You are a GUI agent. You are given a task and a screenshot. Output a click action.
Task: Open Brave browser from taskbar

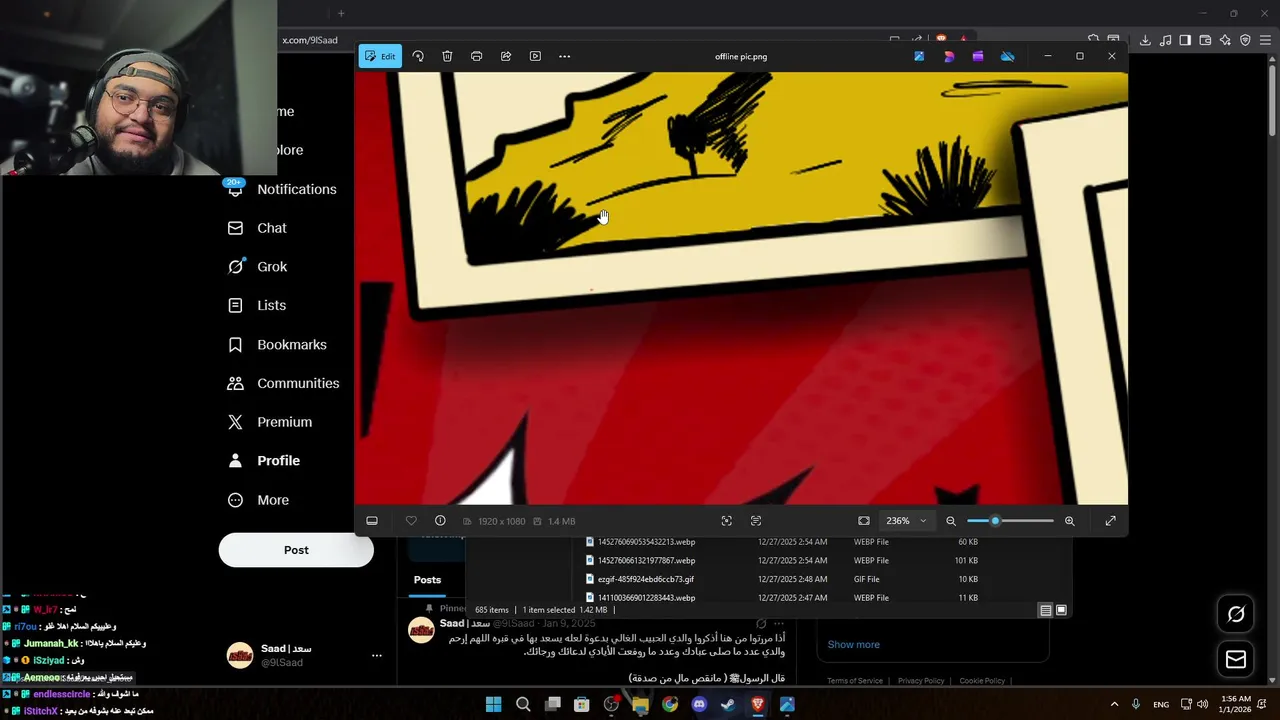(x=758, y=705)
